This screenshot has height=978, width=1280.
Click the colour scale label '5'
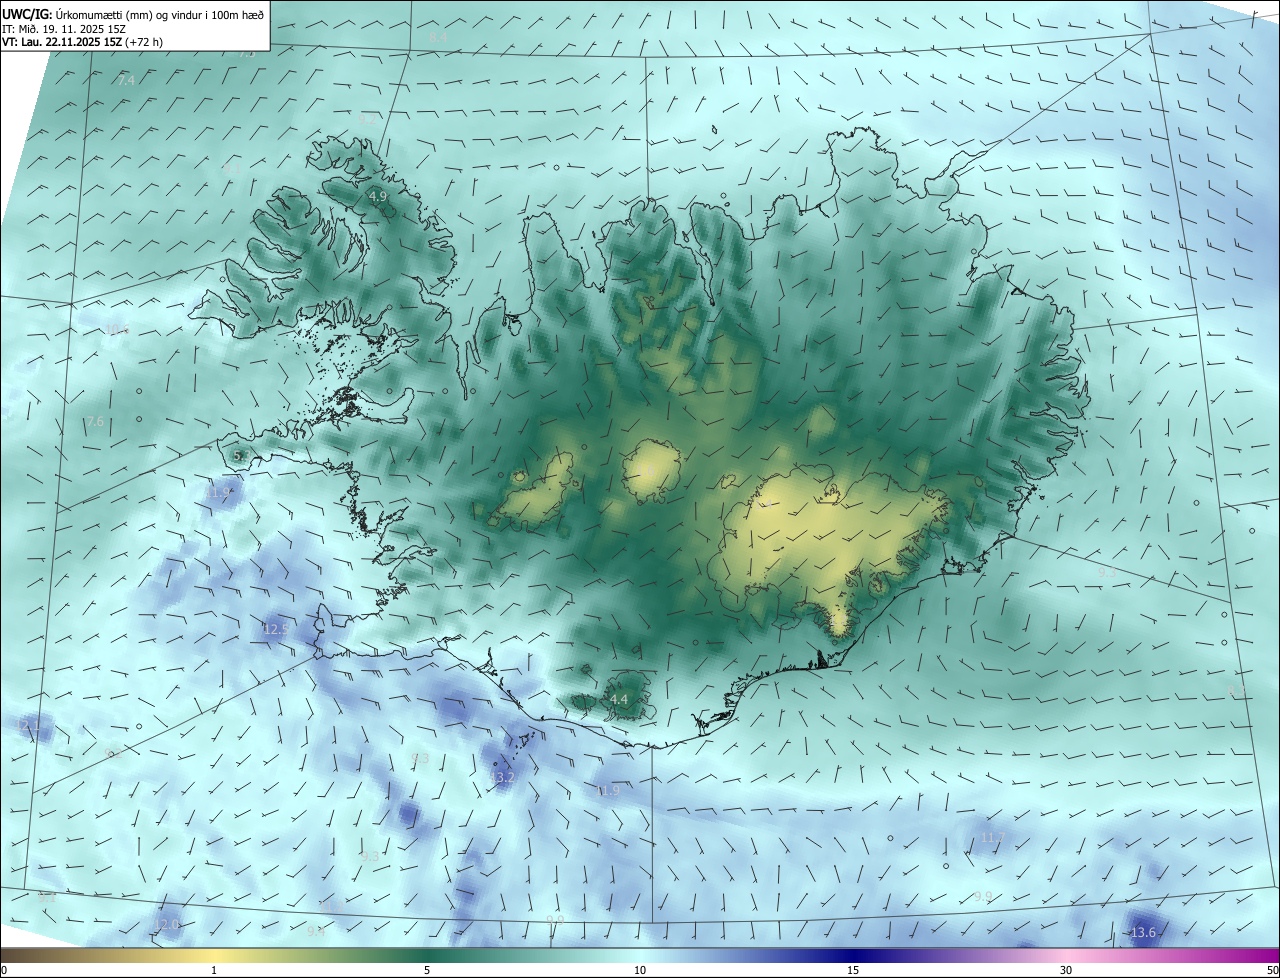pyautogui.click(x=427, y=971)
